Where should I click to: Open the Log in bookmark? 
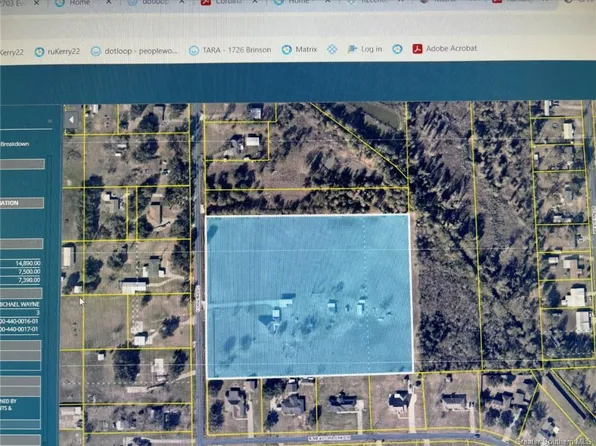coord(365,49)
